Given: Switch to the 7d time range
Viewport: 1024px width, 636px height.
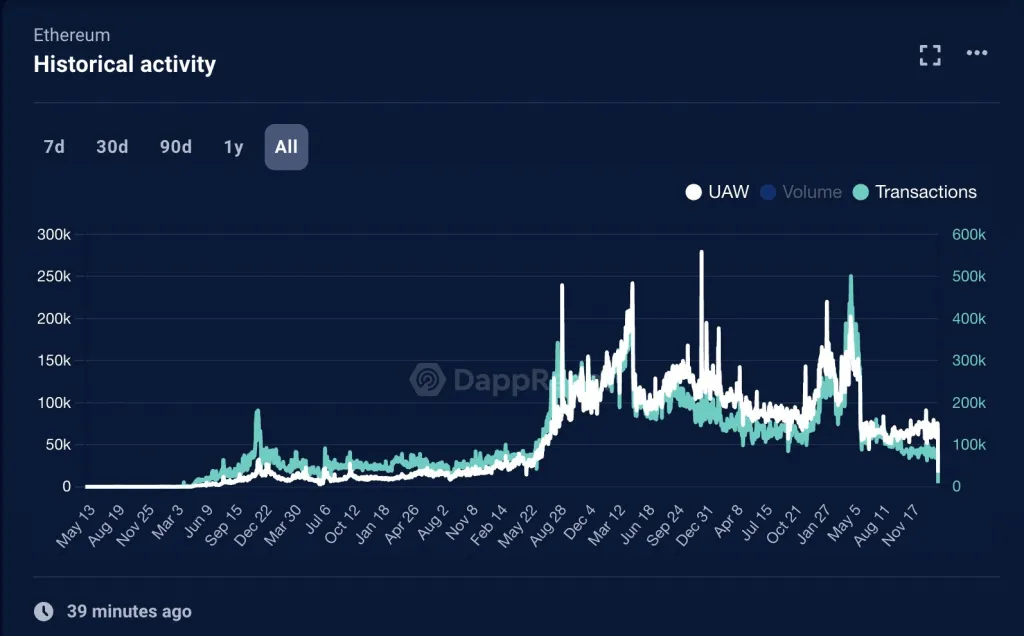Looking at the screenshot, I should tap(53, 146).
